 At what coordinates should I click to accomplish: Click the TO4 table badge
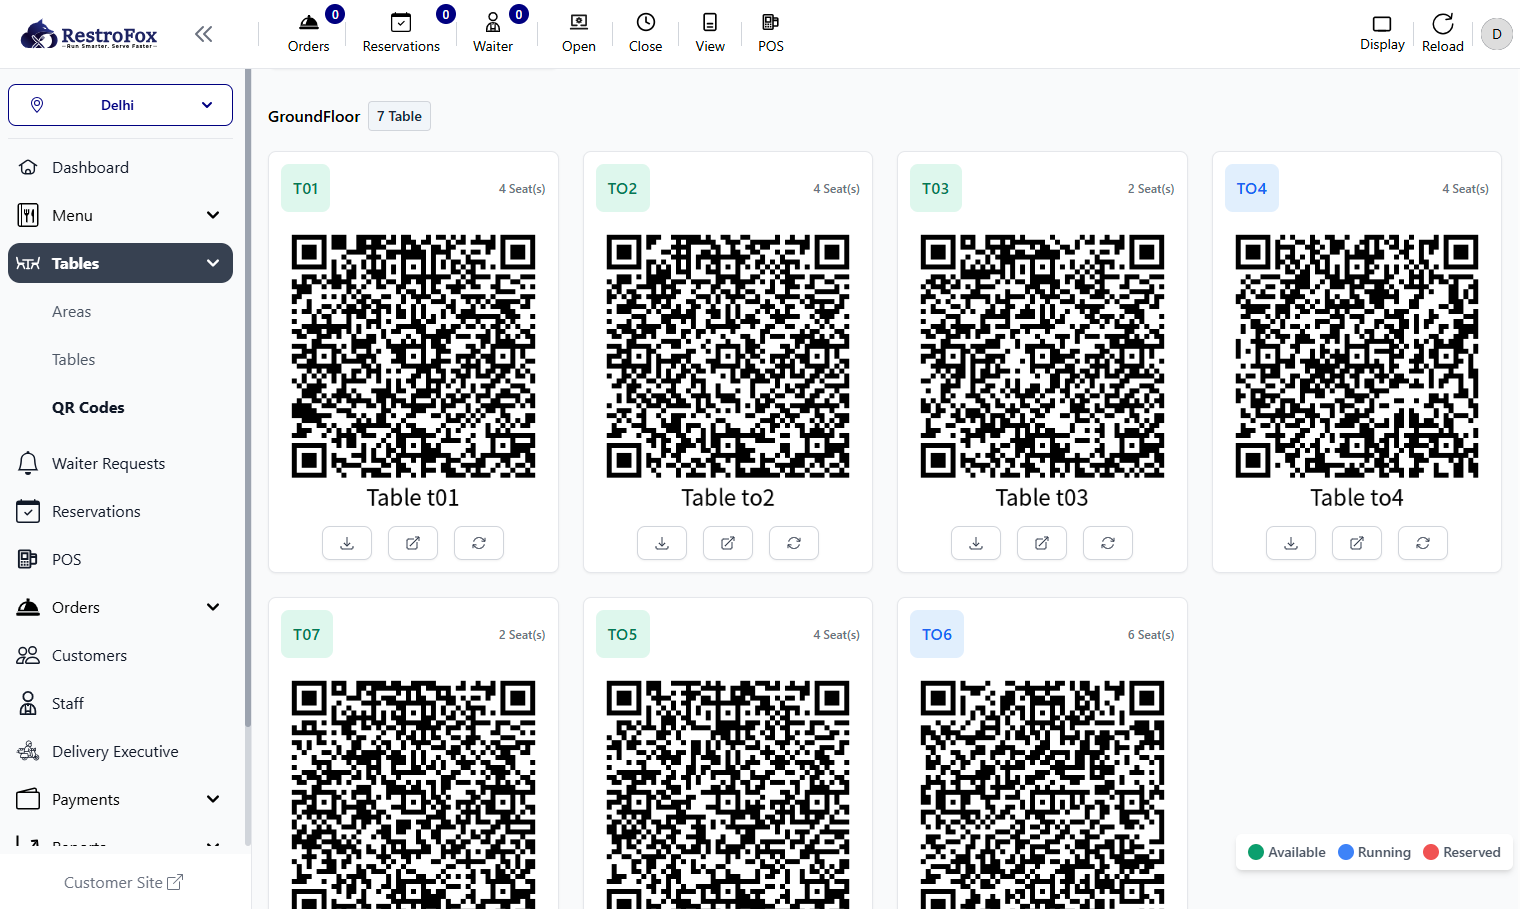(x=1252, y=188)
